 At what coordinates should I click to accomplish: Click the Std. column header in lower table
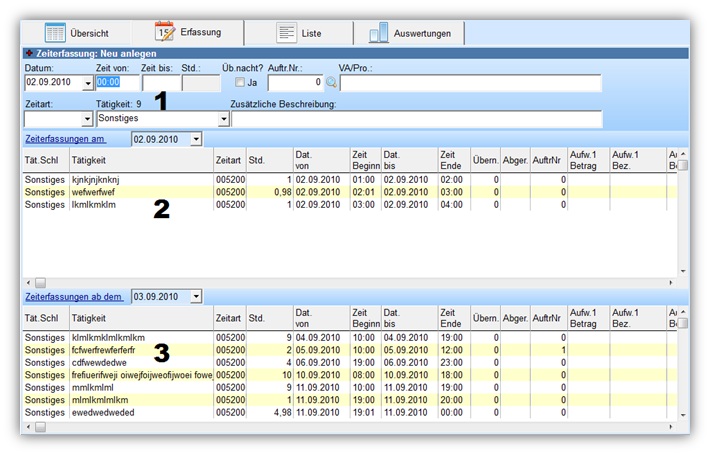click(270, 318)
